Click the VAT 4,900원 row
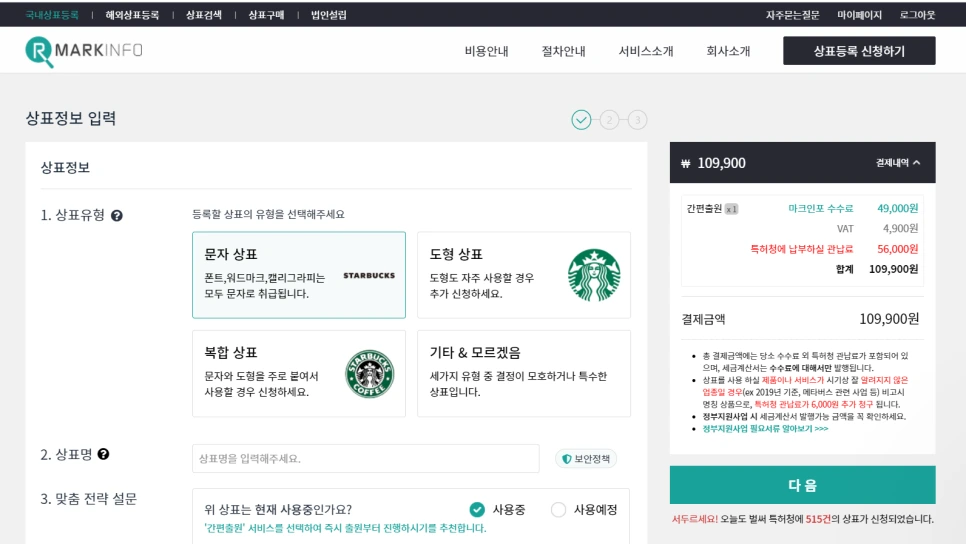 [x=877, y=229]
